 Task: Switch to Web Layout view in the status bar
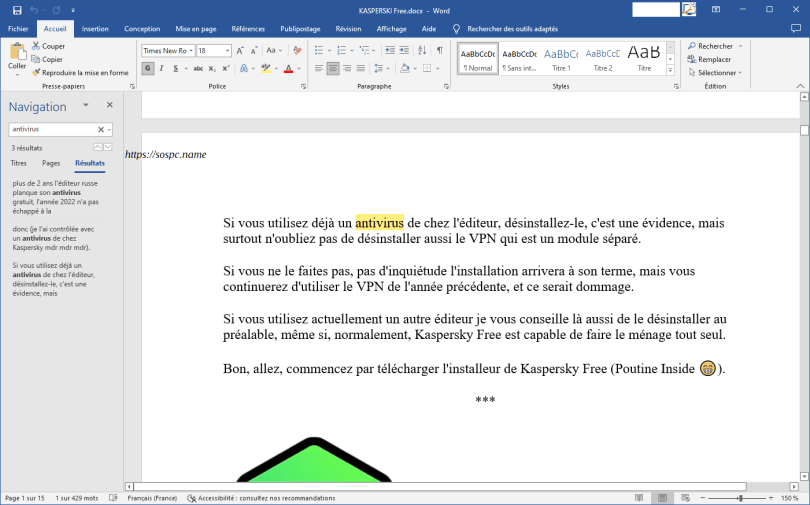(686, 498)
